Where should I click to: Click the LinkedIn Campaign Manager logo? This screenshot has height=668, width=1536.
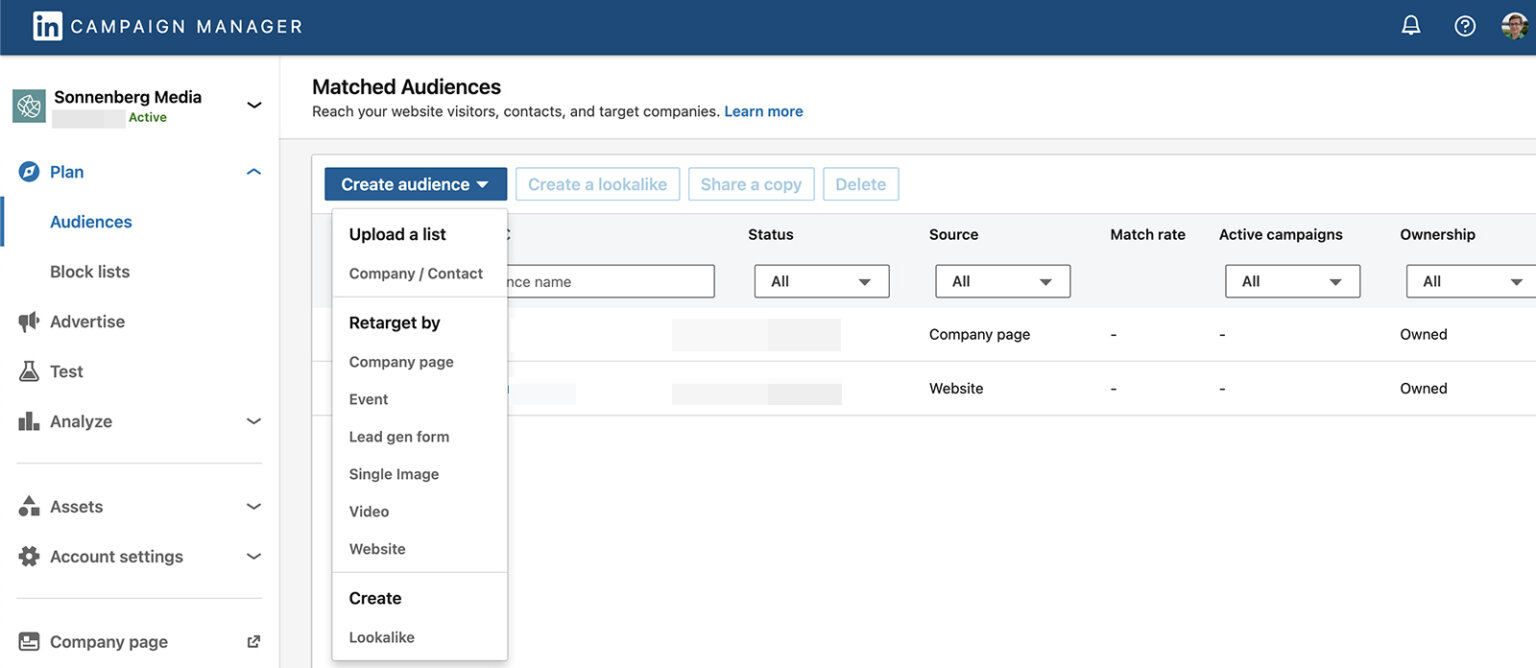pyautogui.click(x=47, y=26)
